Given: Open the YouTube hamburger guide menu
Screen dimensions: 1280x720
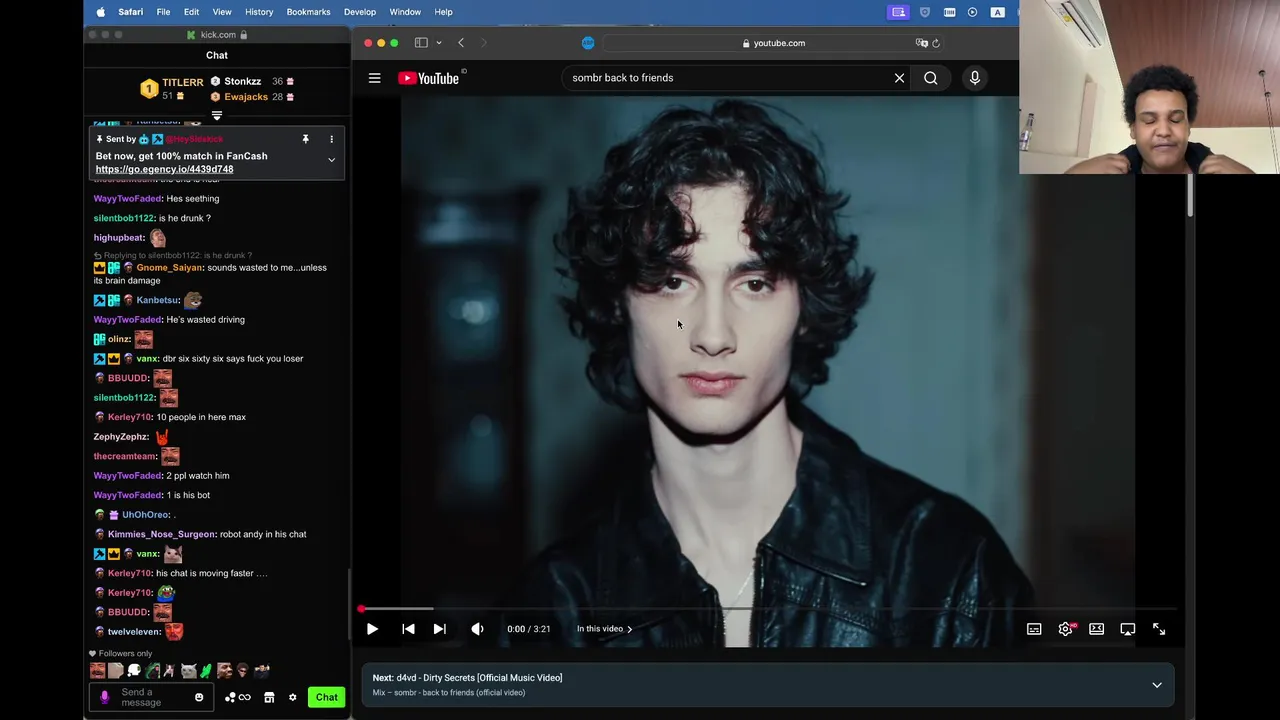Looking at the screenshot, I should [374, 78].
